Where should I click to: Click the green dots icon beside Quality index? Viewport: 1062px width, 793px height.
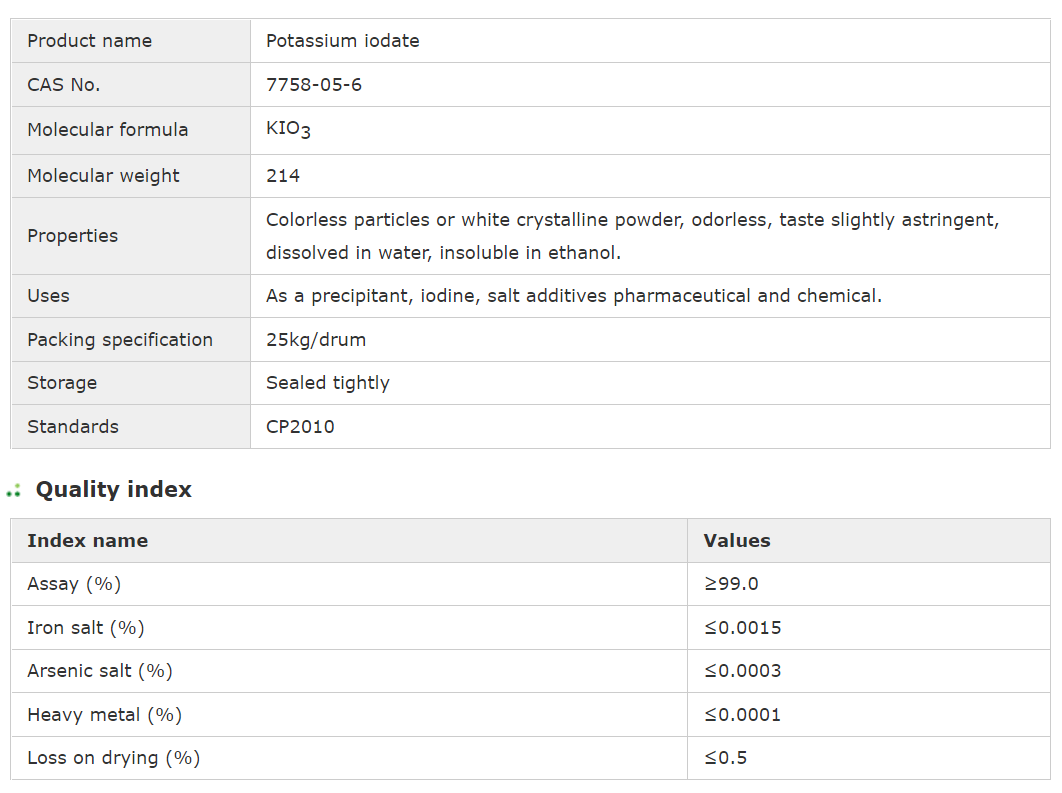14,490
